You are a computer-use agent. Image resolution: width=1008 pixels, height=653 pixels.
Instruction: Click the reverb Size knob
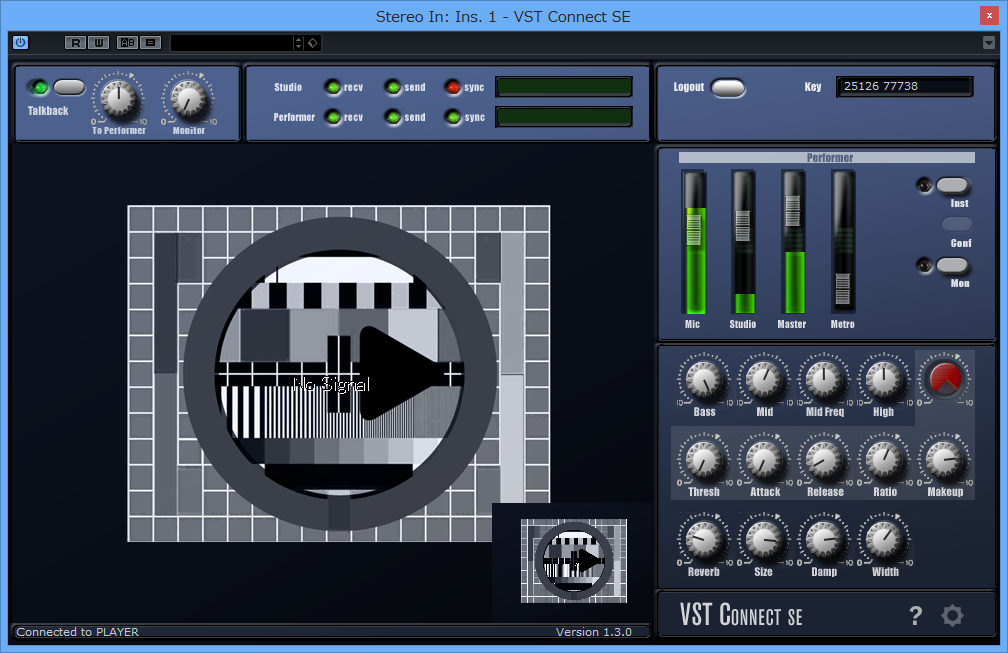pyautogui.click(x=764, y=539)
